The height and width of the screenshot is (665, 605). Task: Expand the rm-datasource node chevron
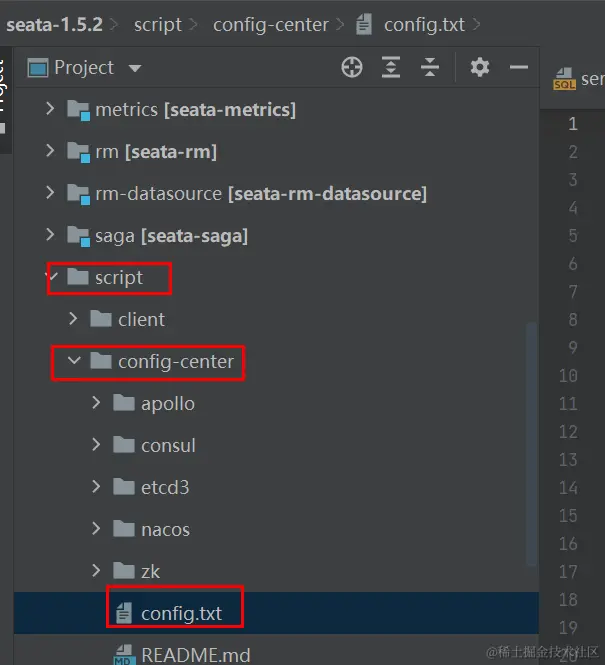(x=50, y=193)
